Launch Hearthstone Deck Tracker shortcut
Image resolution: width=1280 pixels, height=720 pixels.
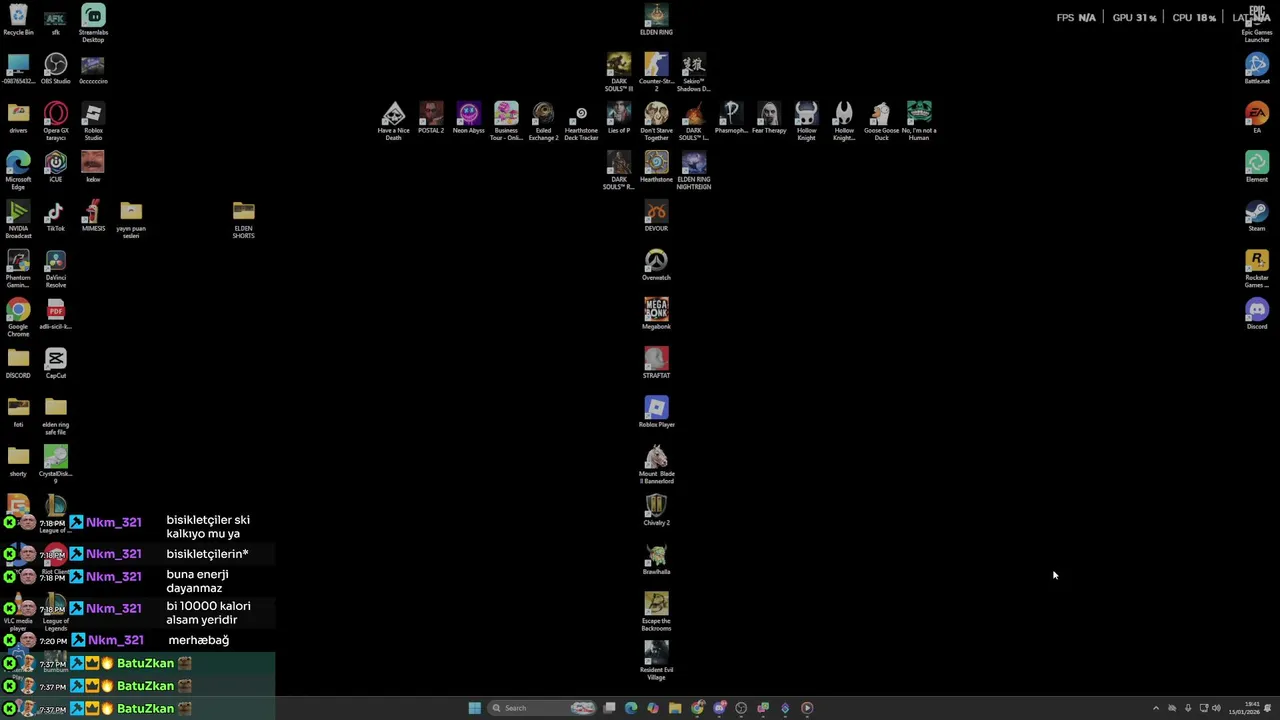pyautogui.click(x=581, y=121)
